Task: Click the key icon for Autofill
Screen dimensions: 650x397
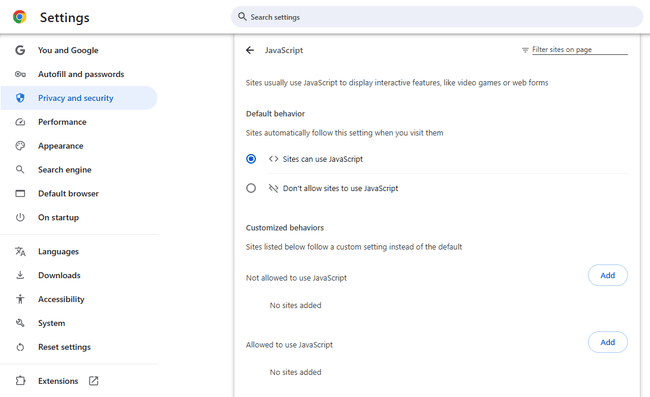Action: pyautogui.click(x=20, y=74)
